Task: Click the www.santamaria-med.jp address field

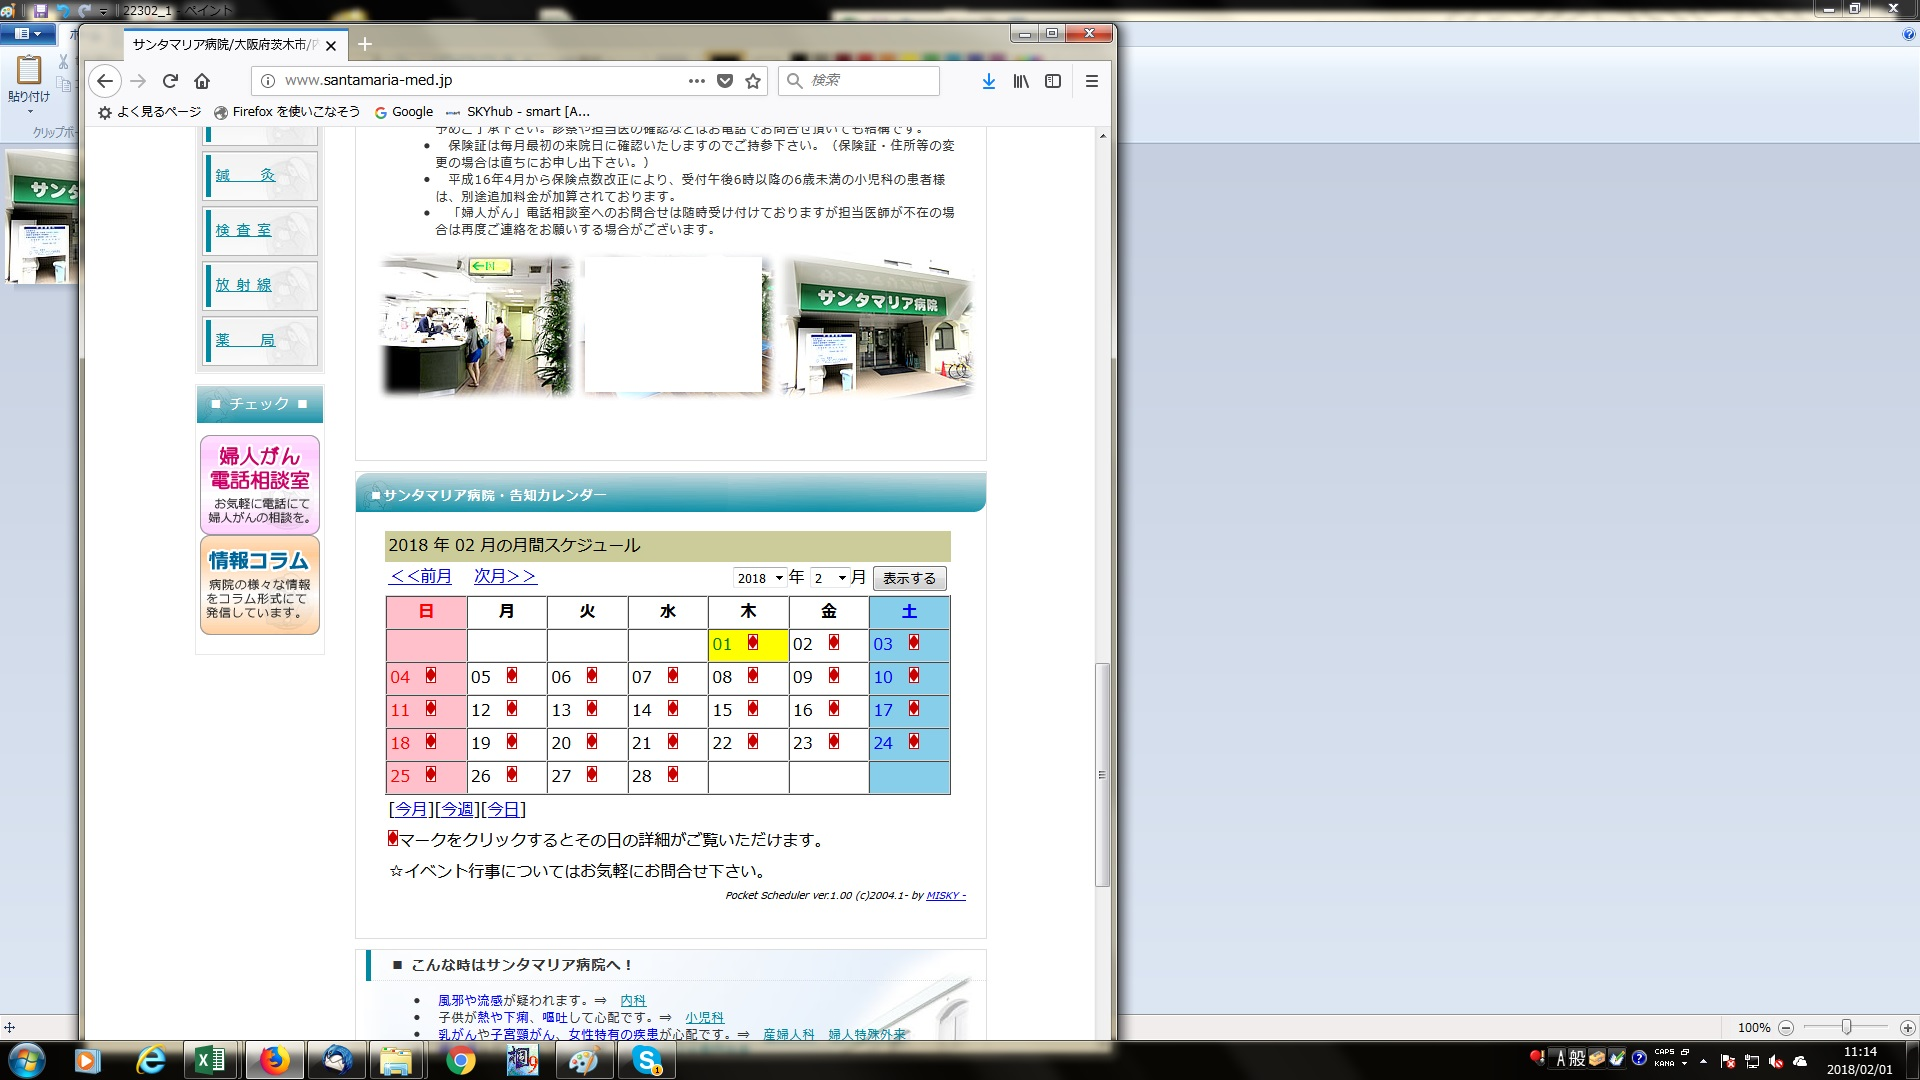Action: [x=480, y=81]
